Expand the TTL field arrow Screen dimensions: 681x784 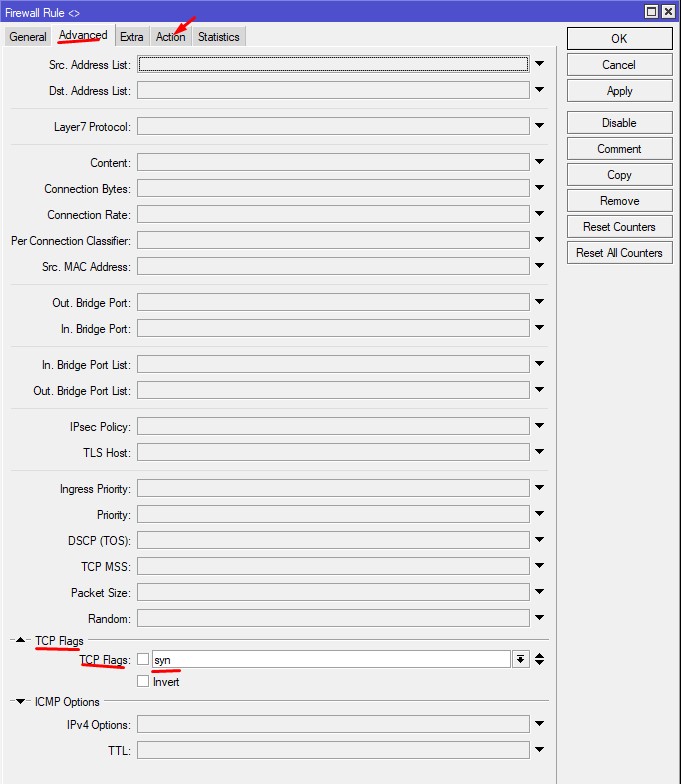pos(540,749)
